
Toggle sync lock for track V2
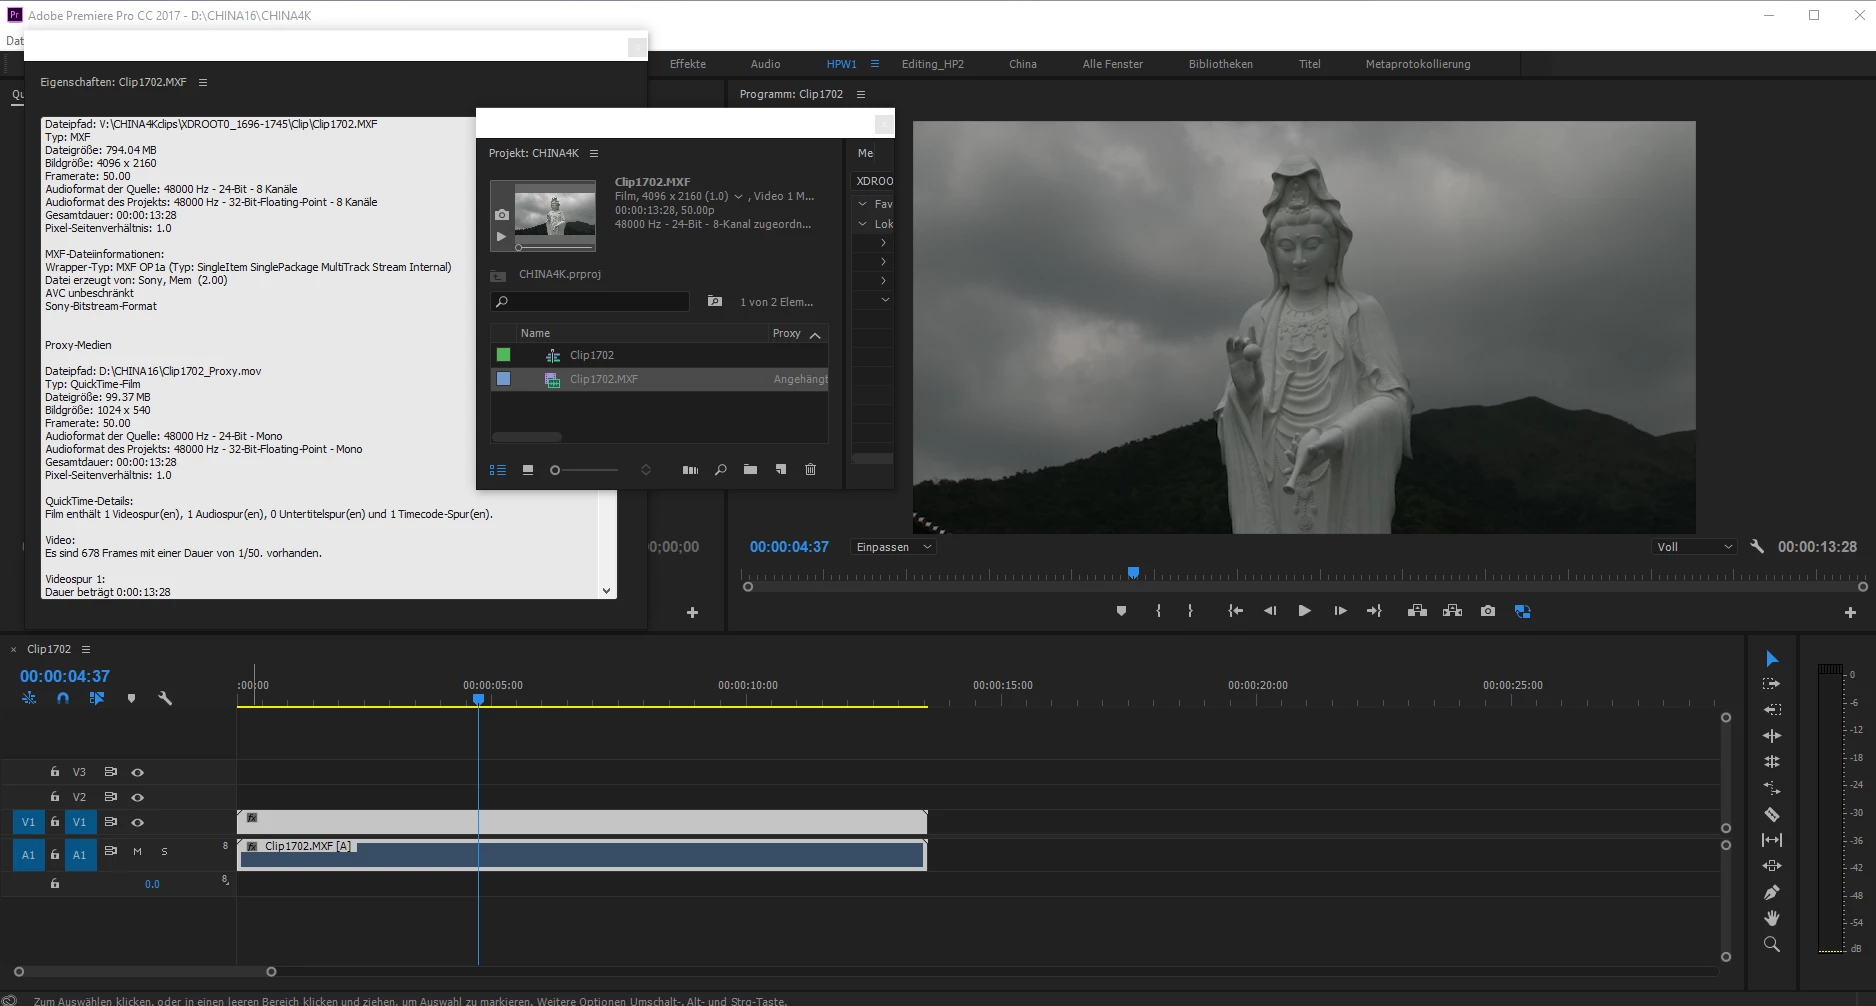[111, 797]
